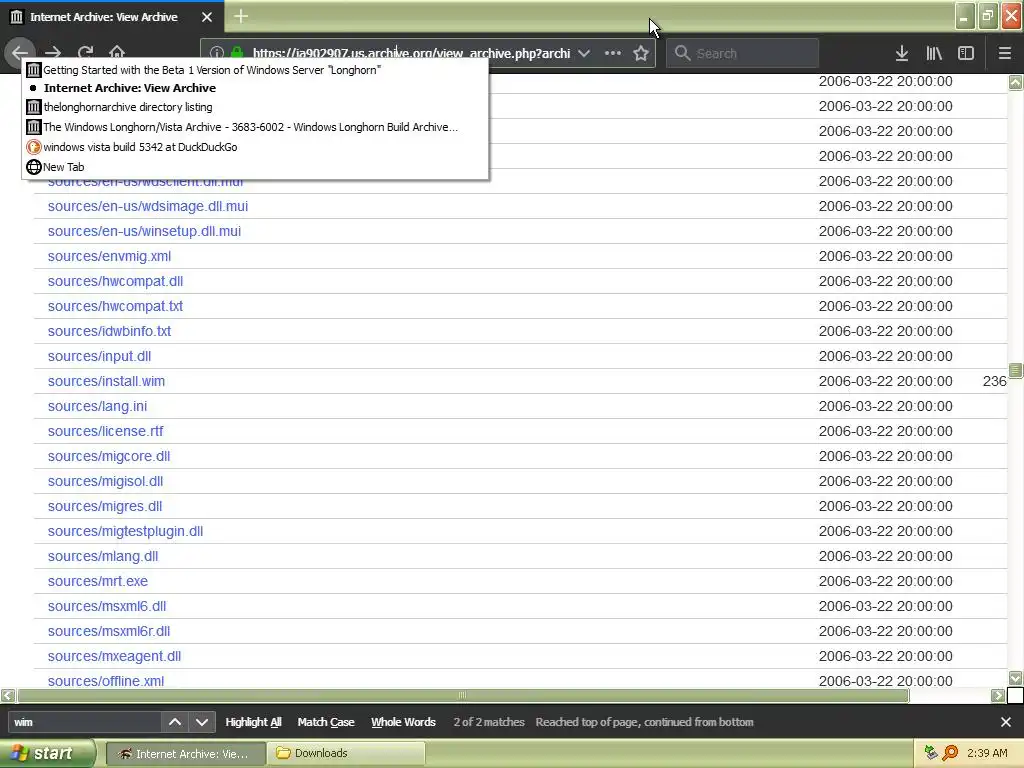
Task: Open the page actions three-dot menu
Action: (x=613, y=54)
